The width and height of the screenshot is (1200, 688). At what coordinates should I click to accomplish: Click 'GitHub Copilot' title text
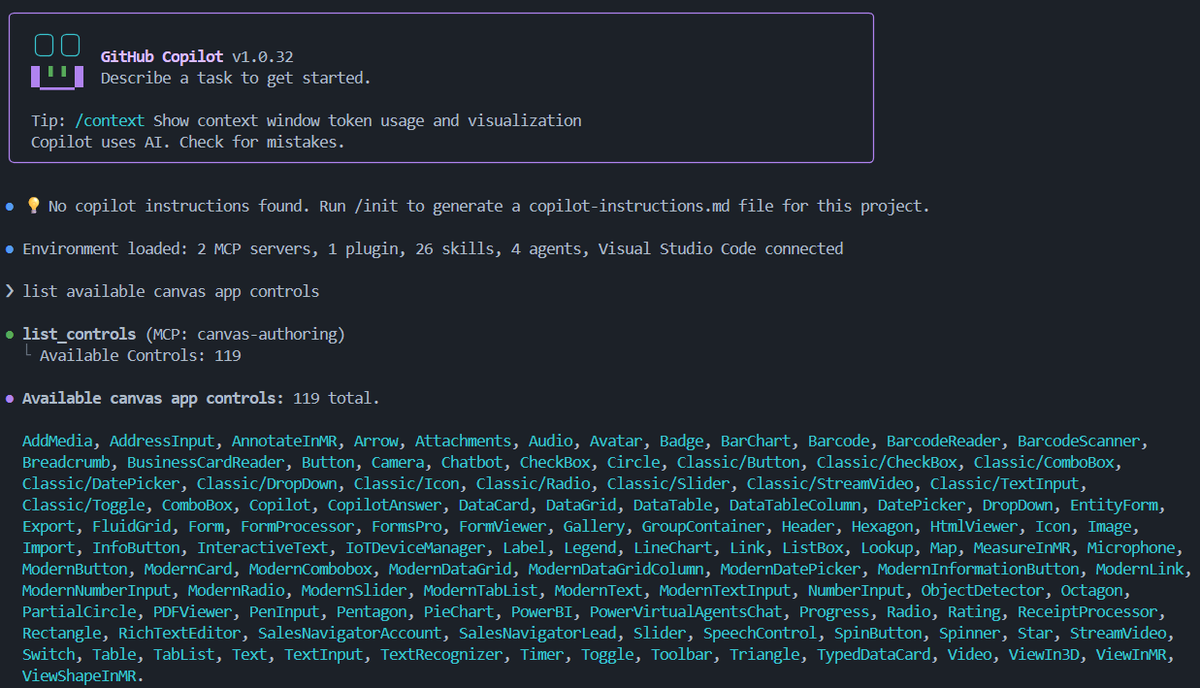tap(162, 57)
